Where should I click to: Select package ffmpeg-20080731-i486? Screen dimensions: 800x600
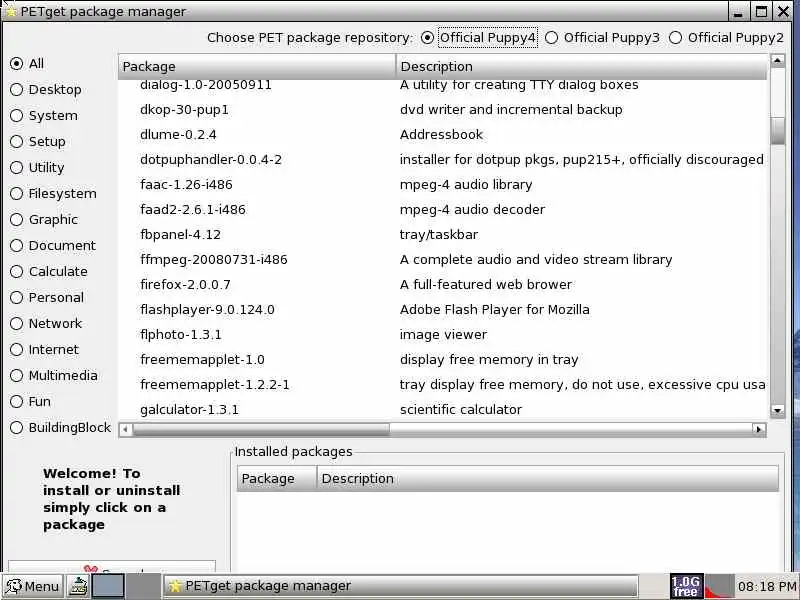click(214, 260)
